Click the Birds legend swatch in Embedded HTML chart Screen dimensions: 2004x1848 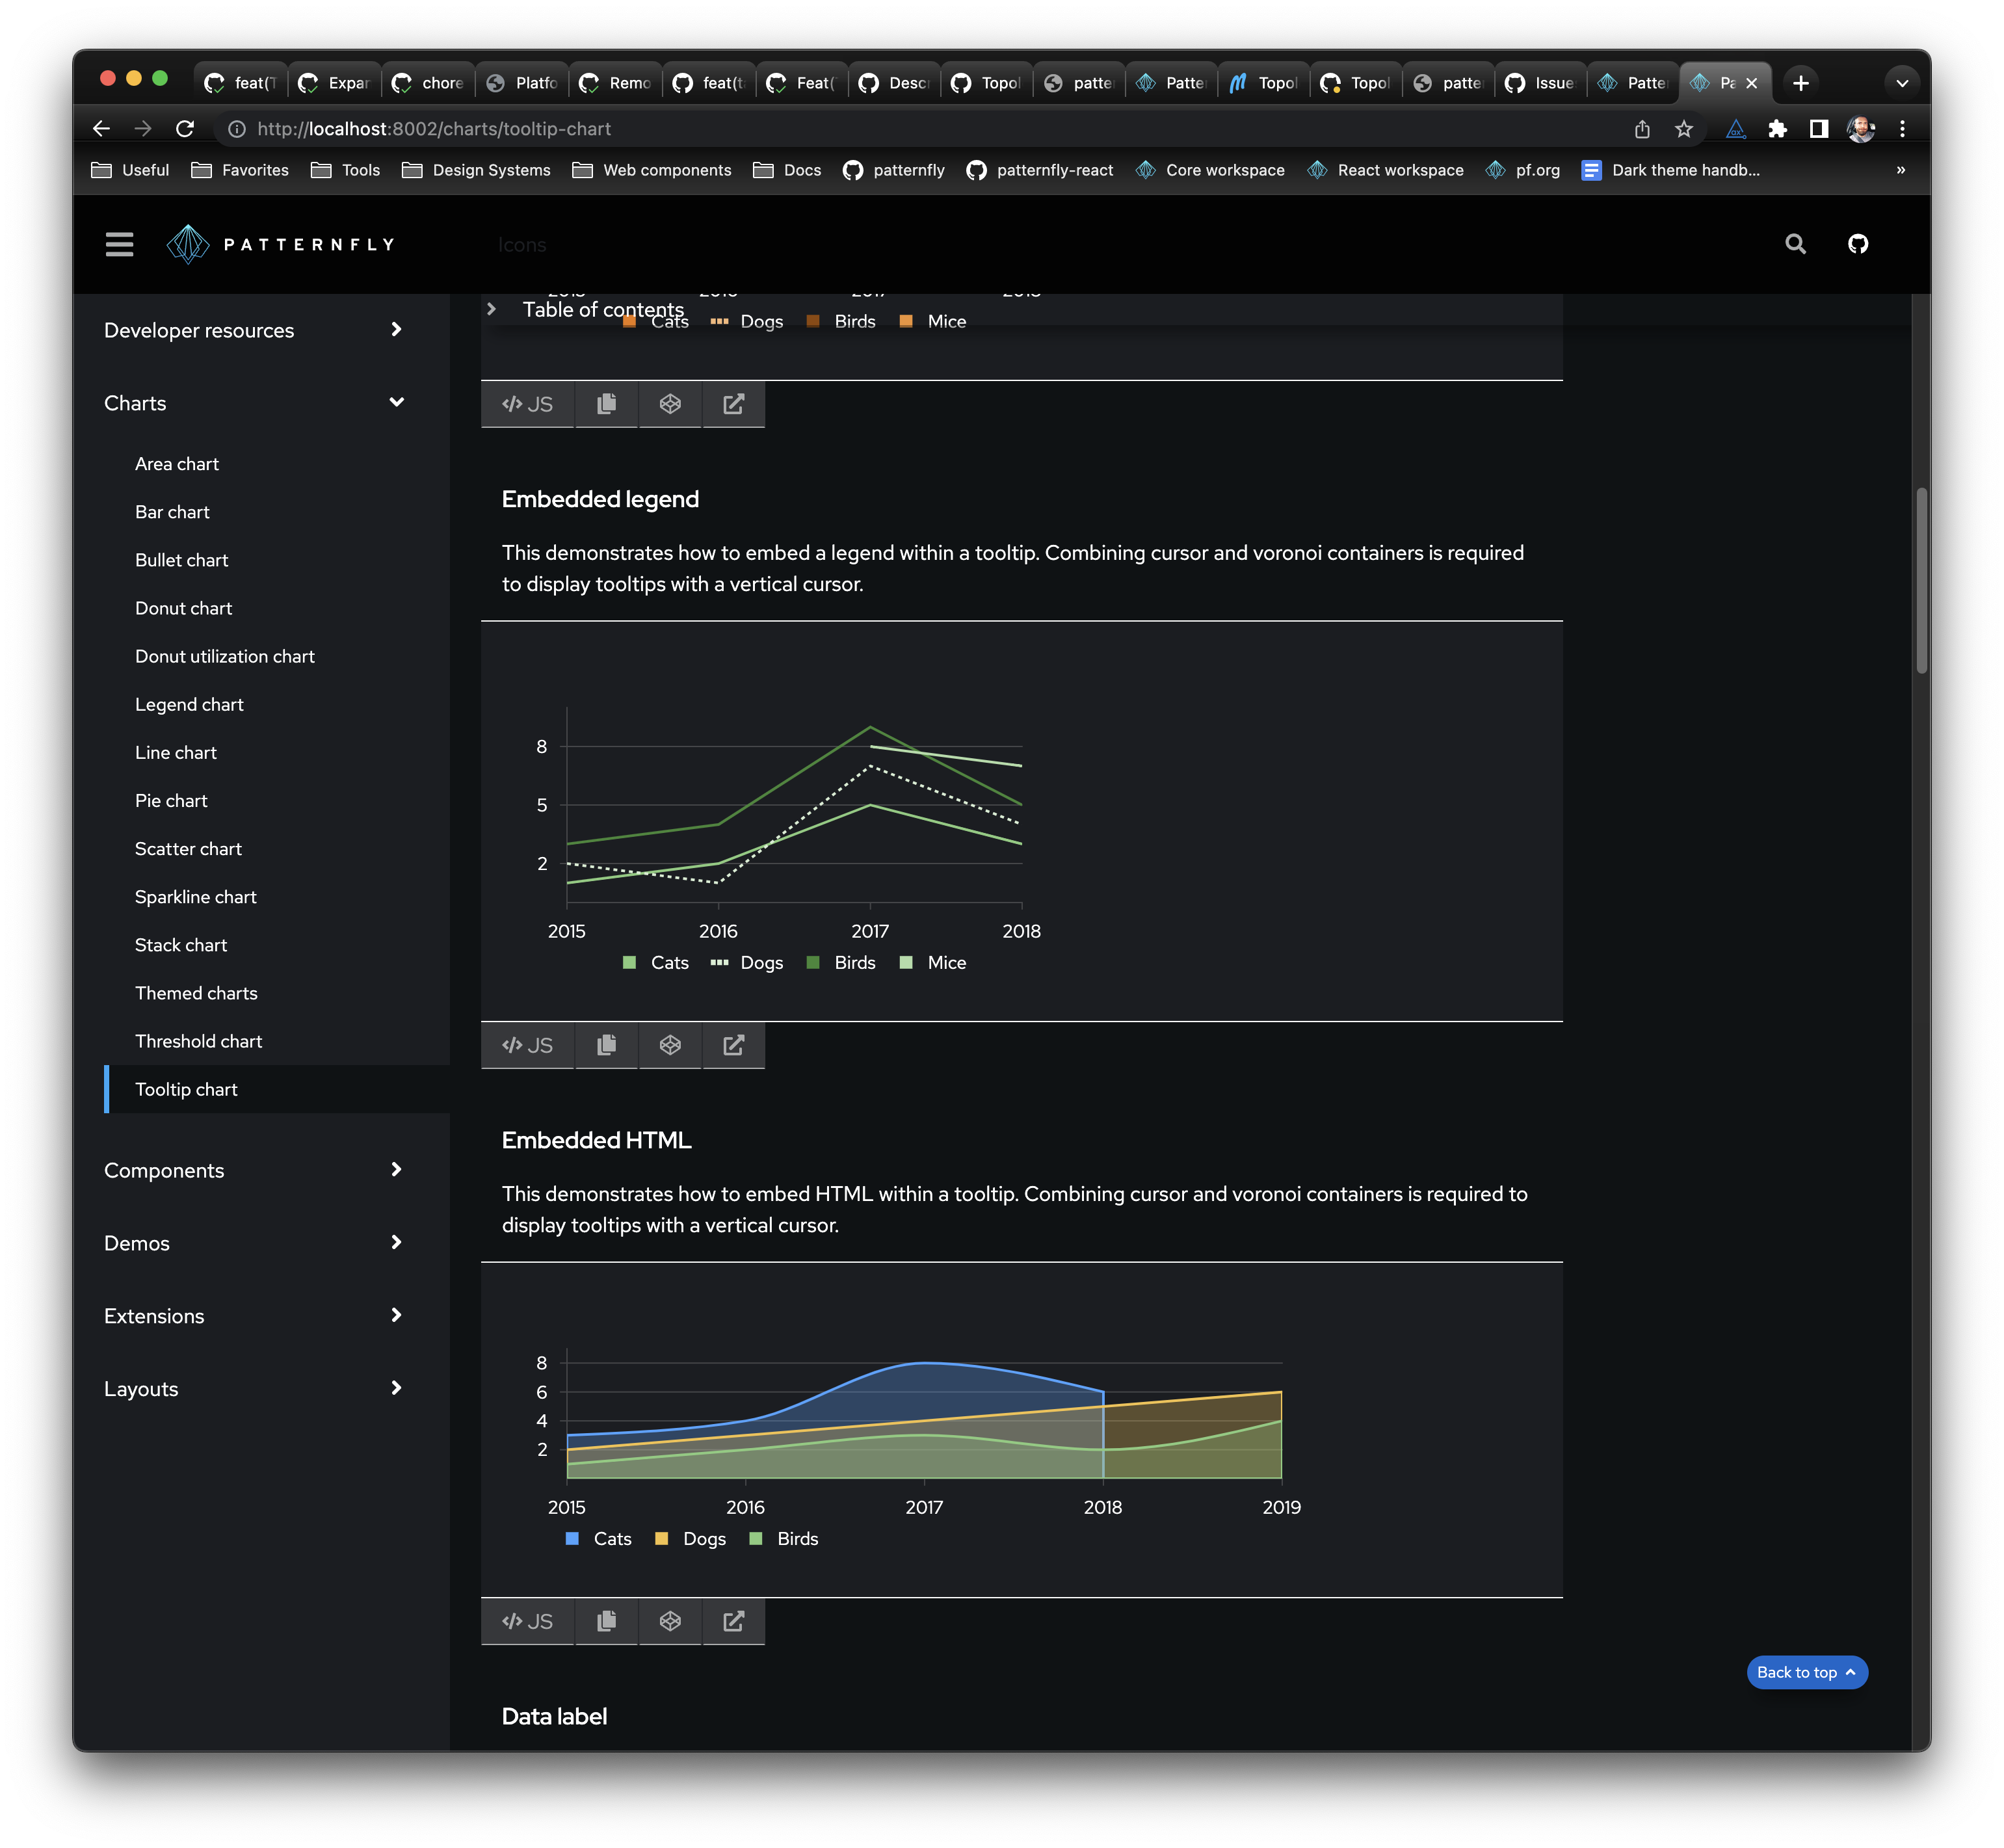756,1538
